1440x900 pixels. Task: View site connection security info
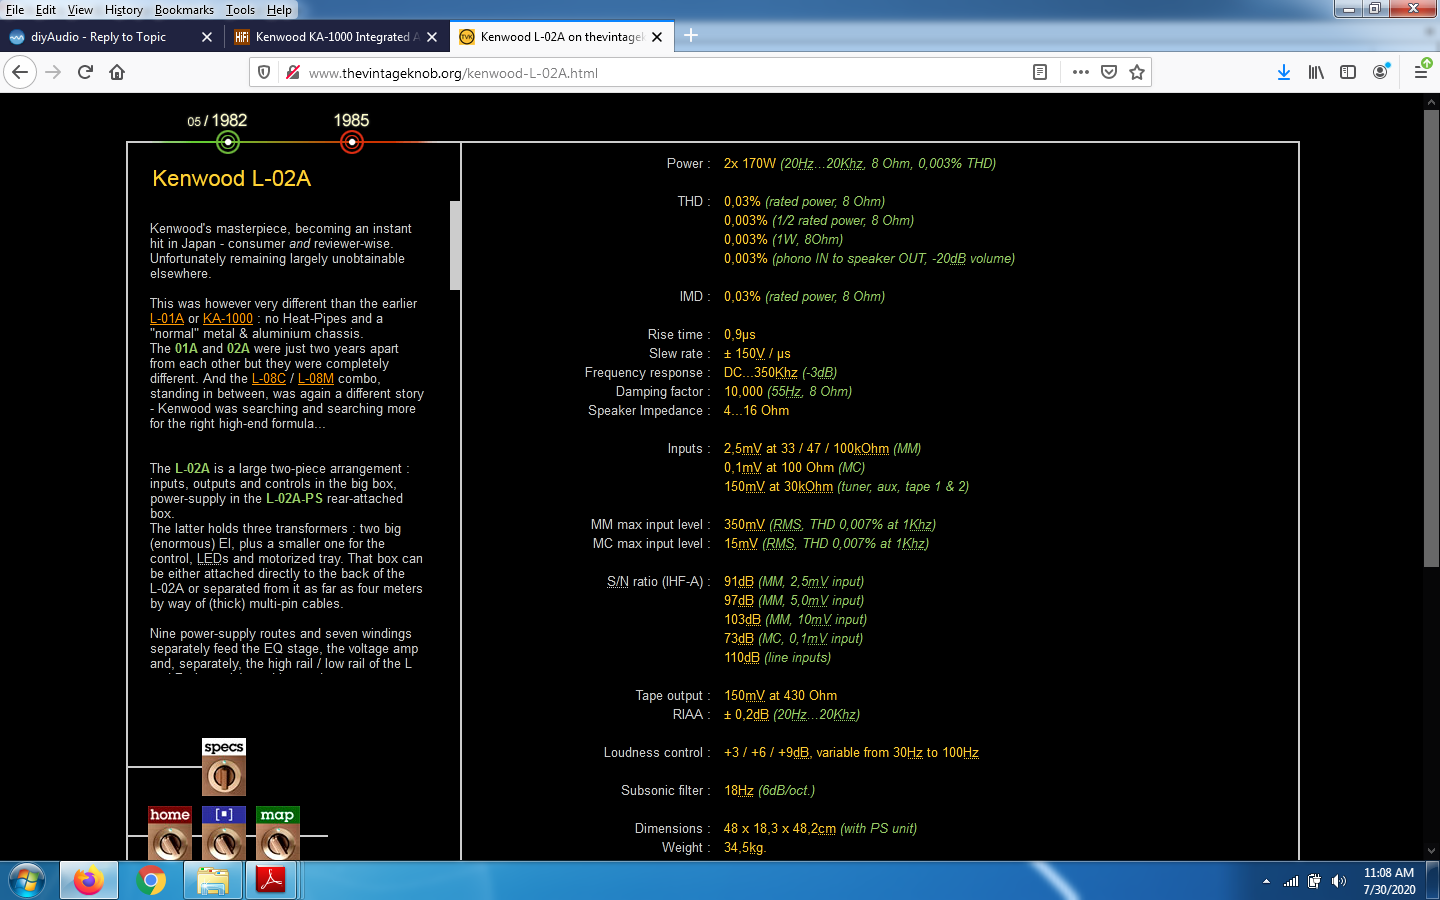pos(292,72)
